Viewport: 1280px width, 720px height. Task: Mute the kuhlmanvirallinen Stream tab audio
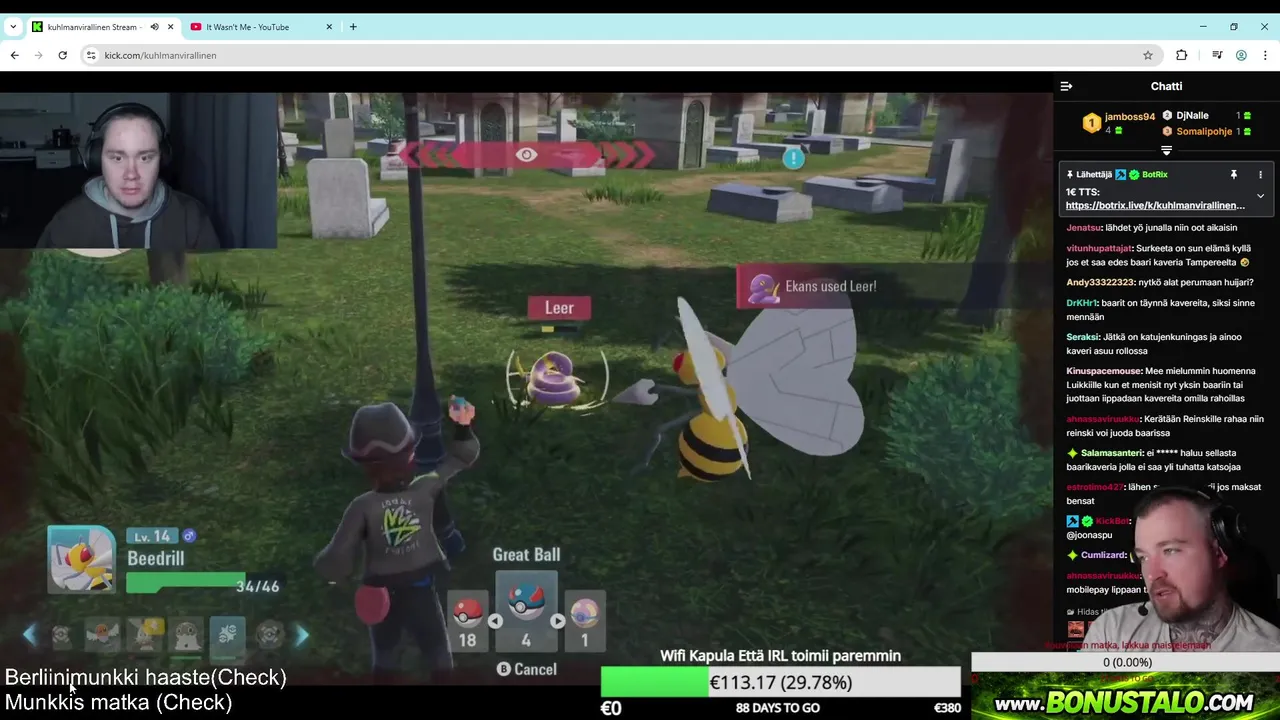click(154, 27)
